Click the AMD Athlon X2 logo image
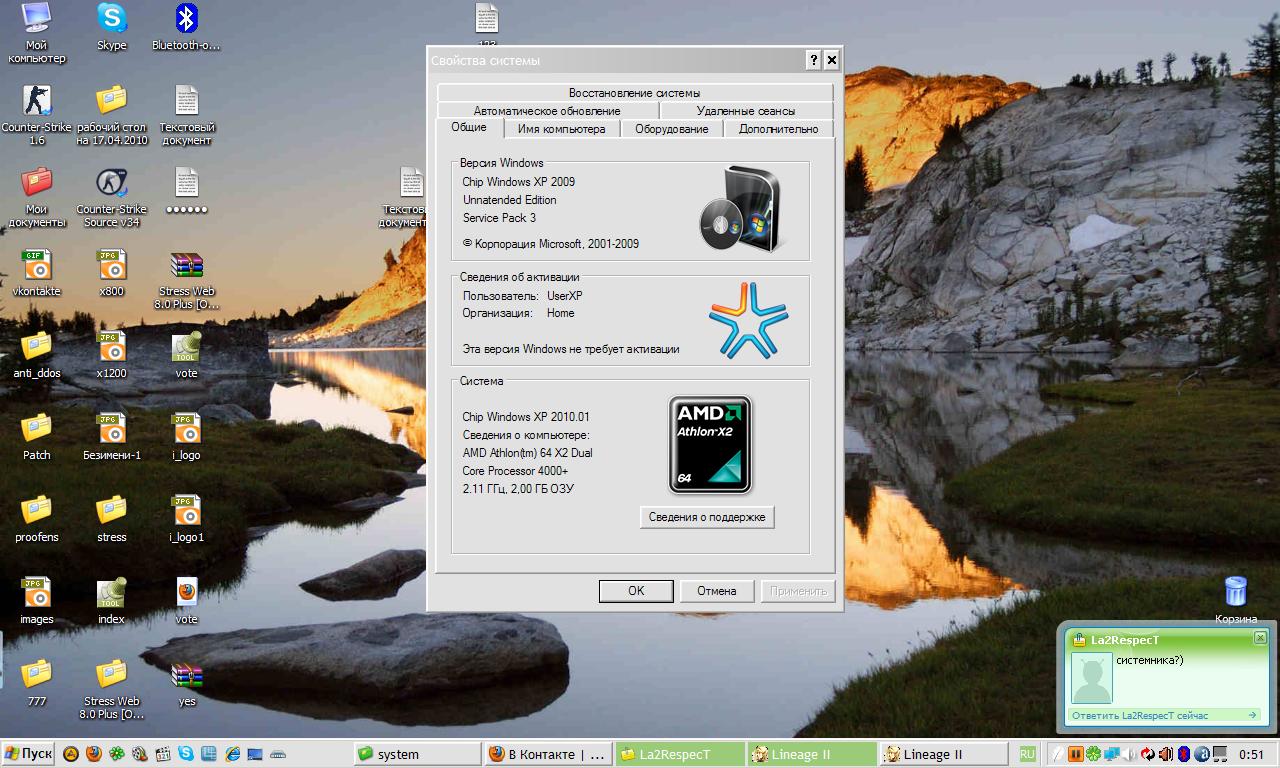The width and height of the screenshot is (1280, 768). pyautogui.click(x=709, y=445)
